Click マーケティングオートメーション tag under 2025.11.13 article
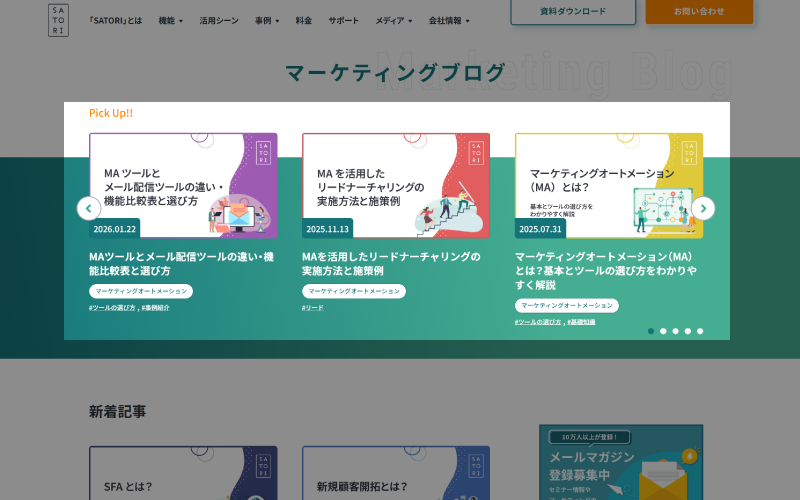This screenshot has height=500, width=800. click(354, 291)
